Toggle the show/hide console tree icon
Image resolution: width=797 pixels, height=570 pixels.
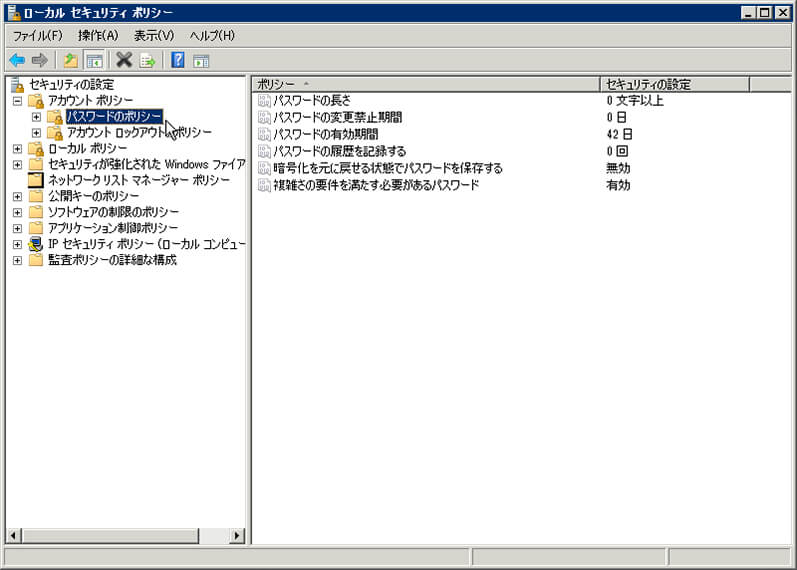[95, 61]
